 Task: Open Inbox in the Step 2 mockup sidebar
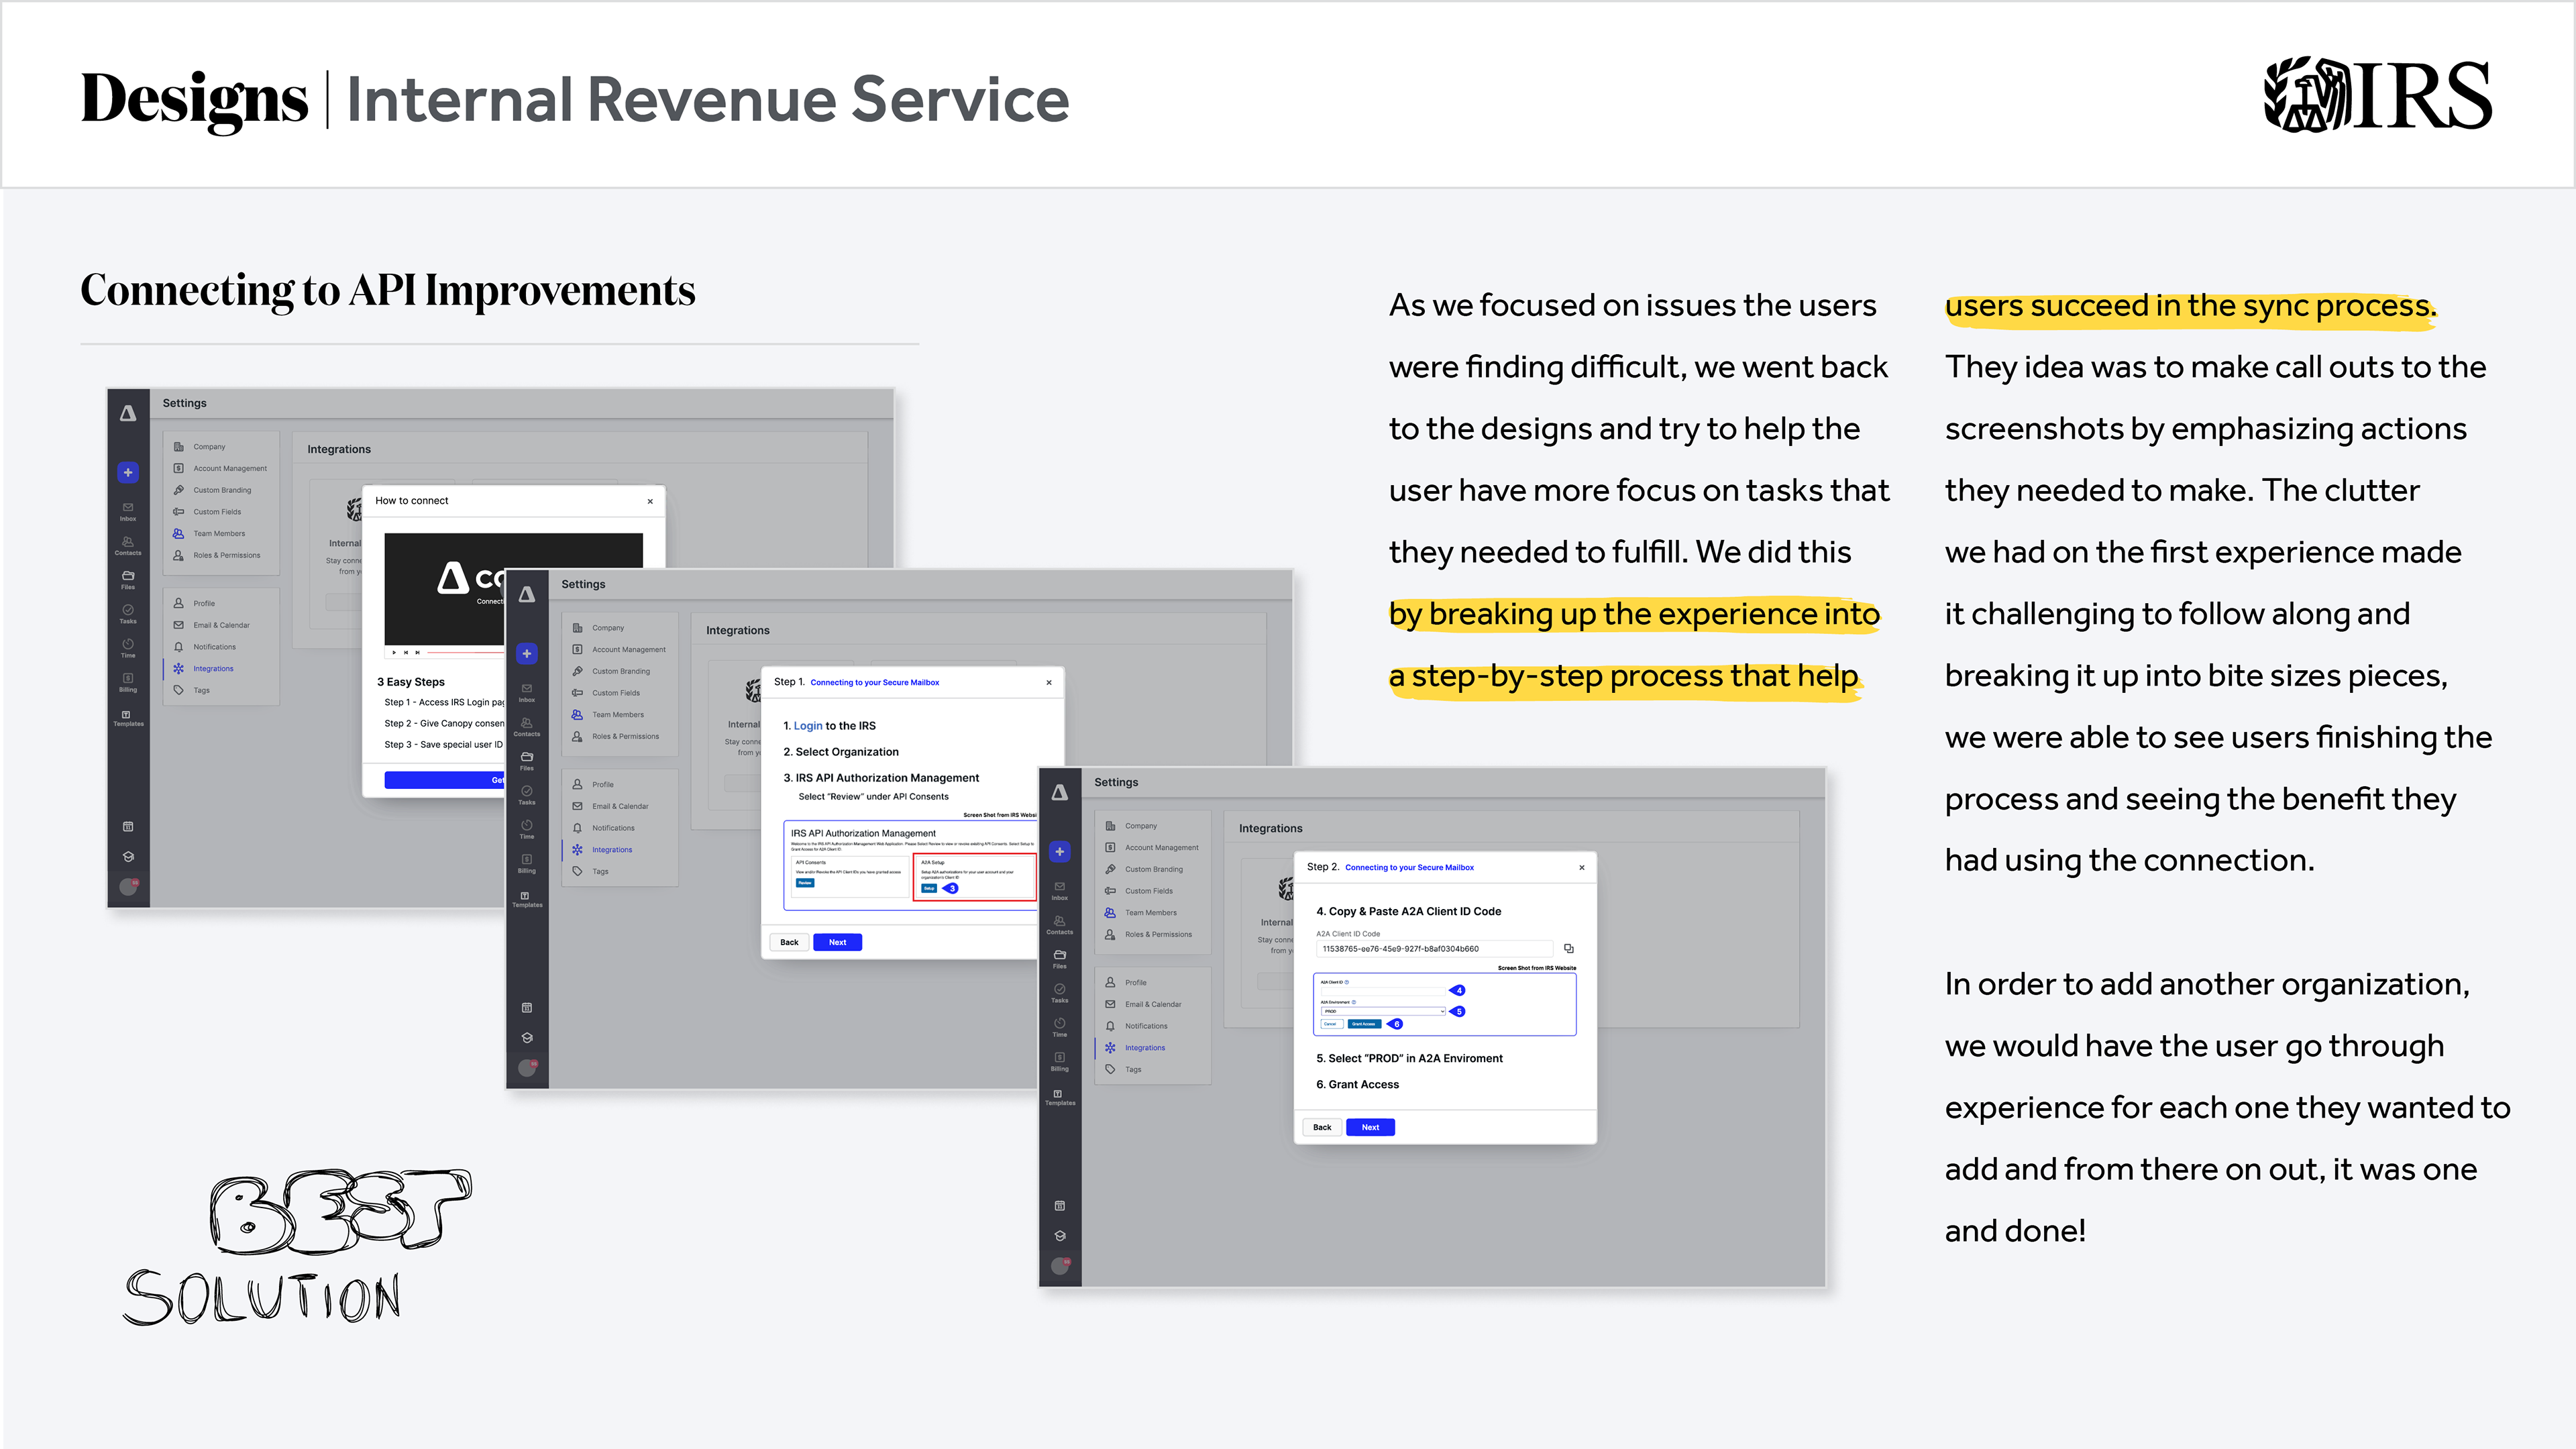(x=1060, y=891)
